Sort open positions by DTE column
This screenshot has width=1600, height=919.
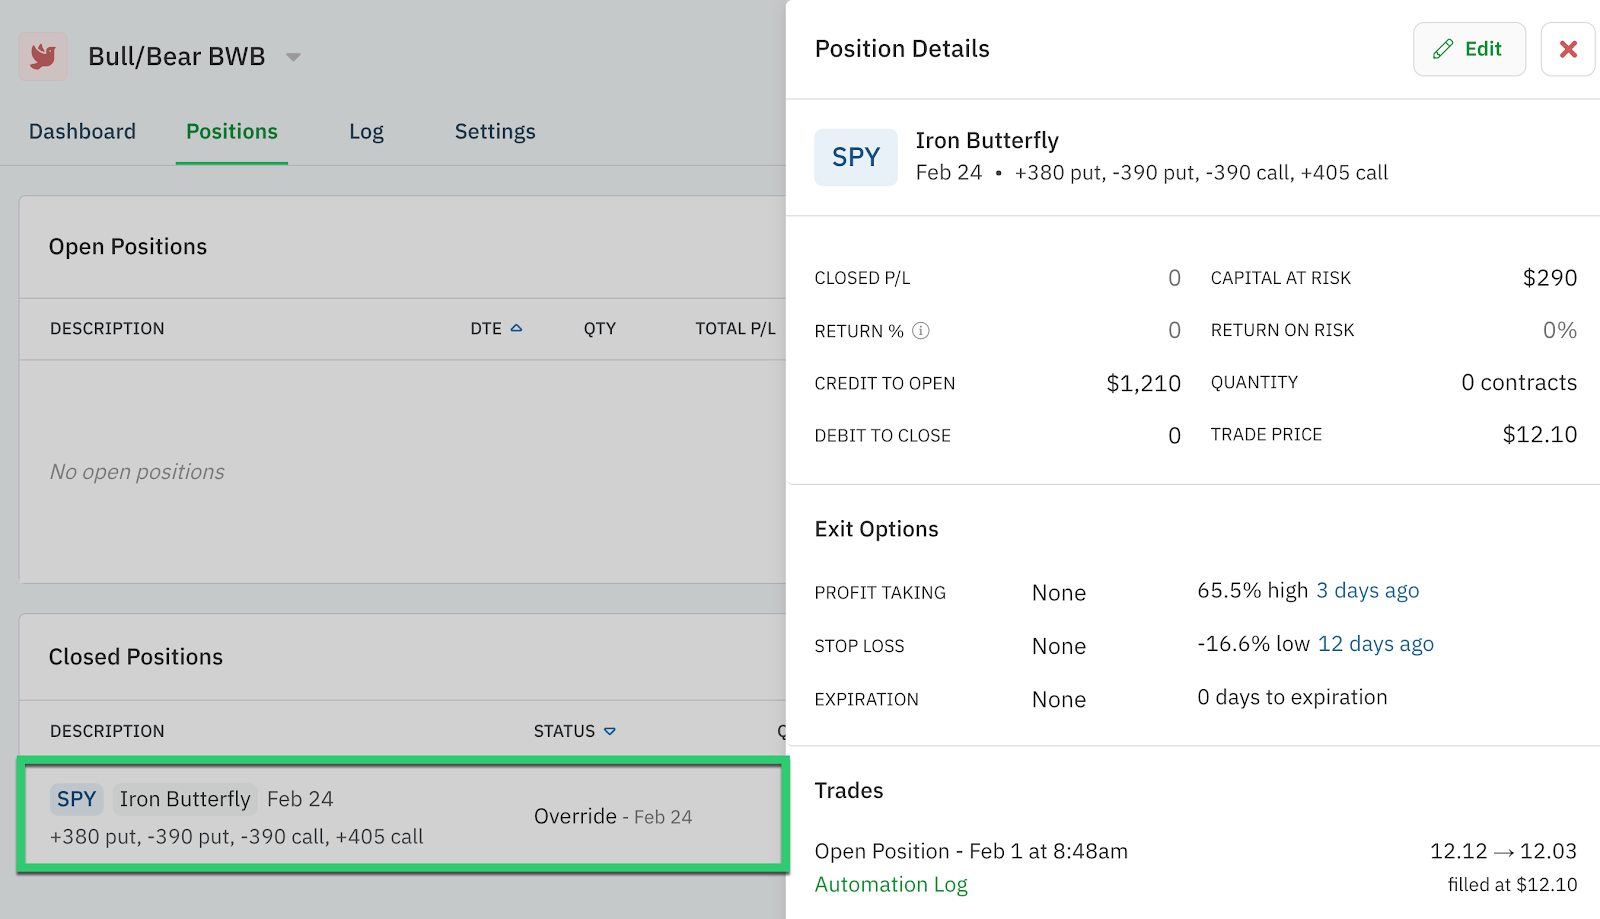coord(496,329)
